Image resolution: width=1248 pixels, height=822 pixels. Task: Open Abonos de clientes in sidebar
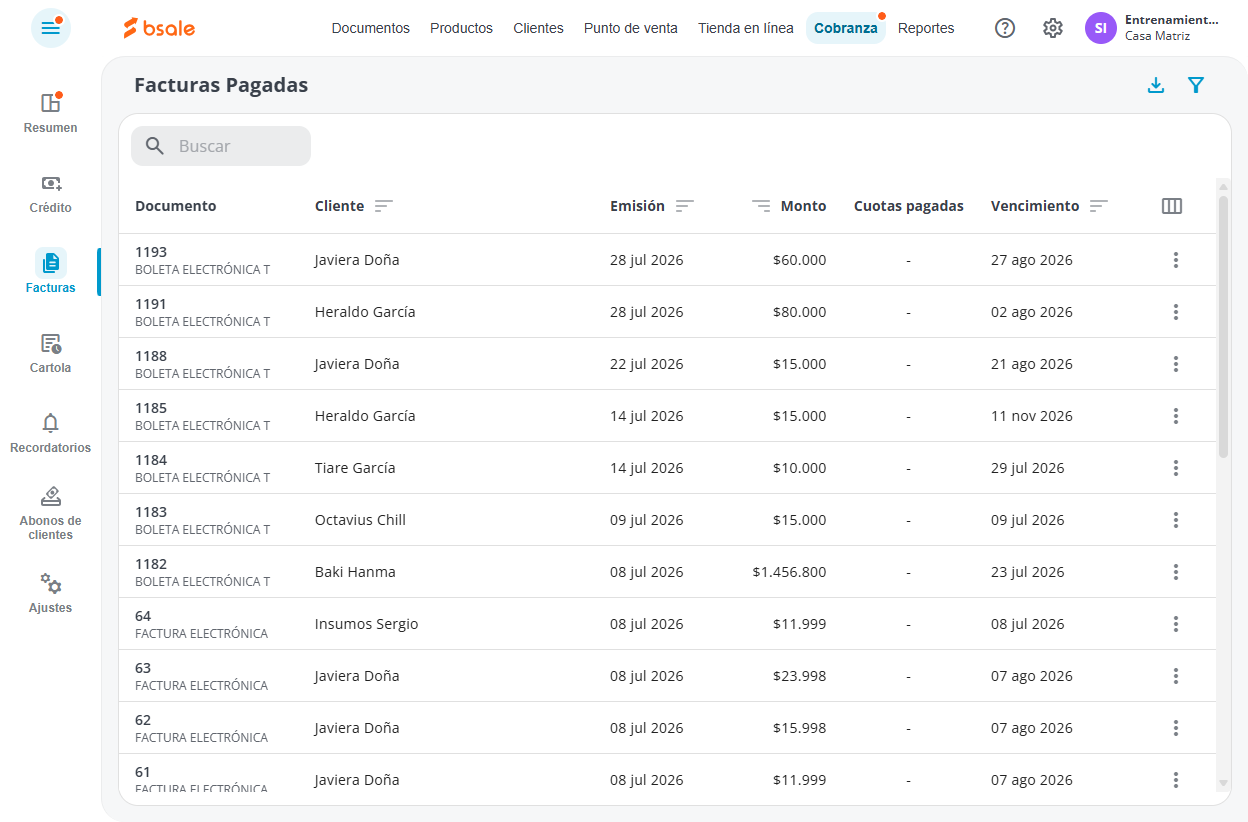click(51, 513)
